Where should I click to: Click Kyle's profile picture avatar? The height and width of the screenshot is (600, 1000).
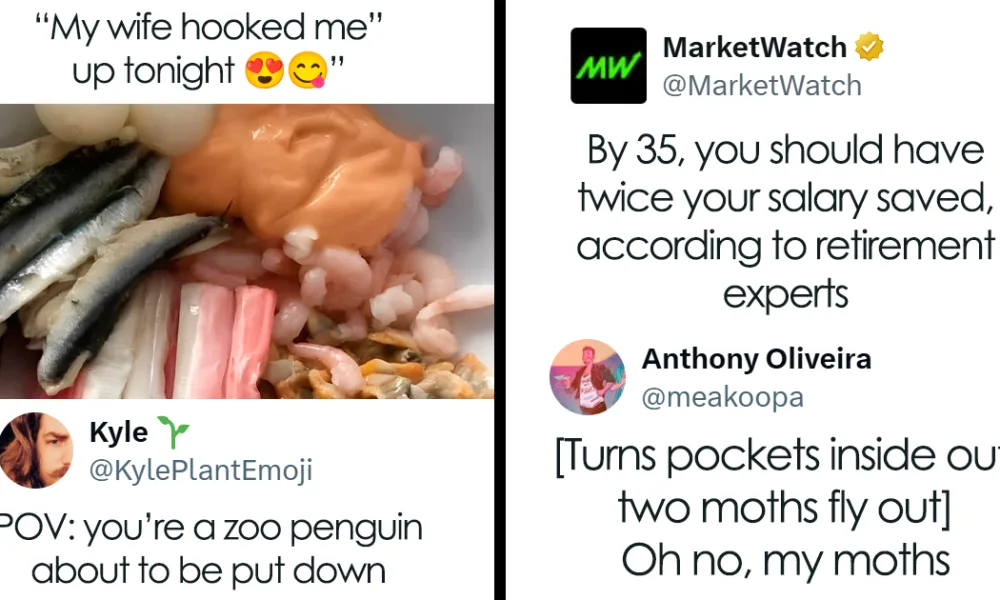pos(35,450)
